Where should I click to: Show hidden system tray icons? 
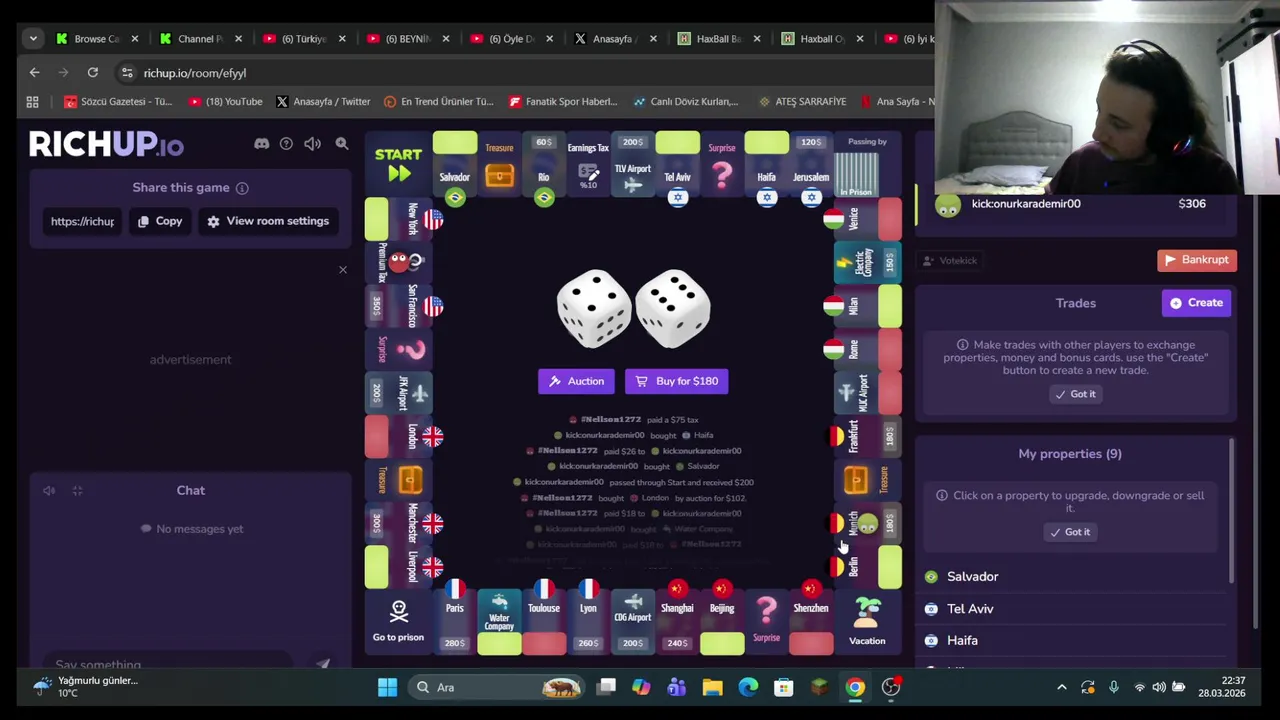click(x=1062, y=687)
